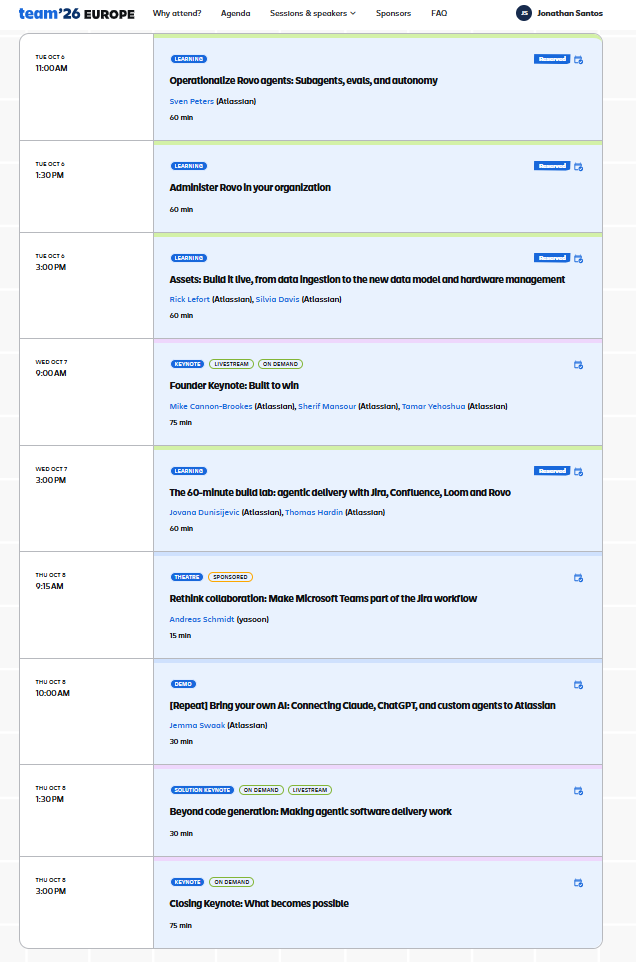Select Thu Oct 8 10:00 AM time cell
This screenshot has height=962, width=636.
[86, 712]
